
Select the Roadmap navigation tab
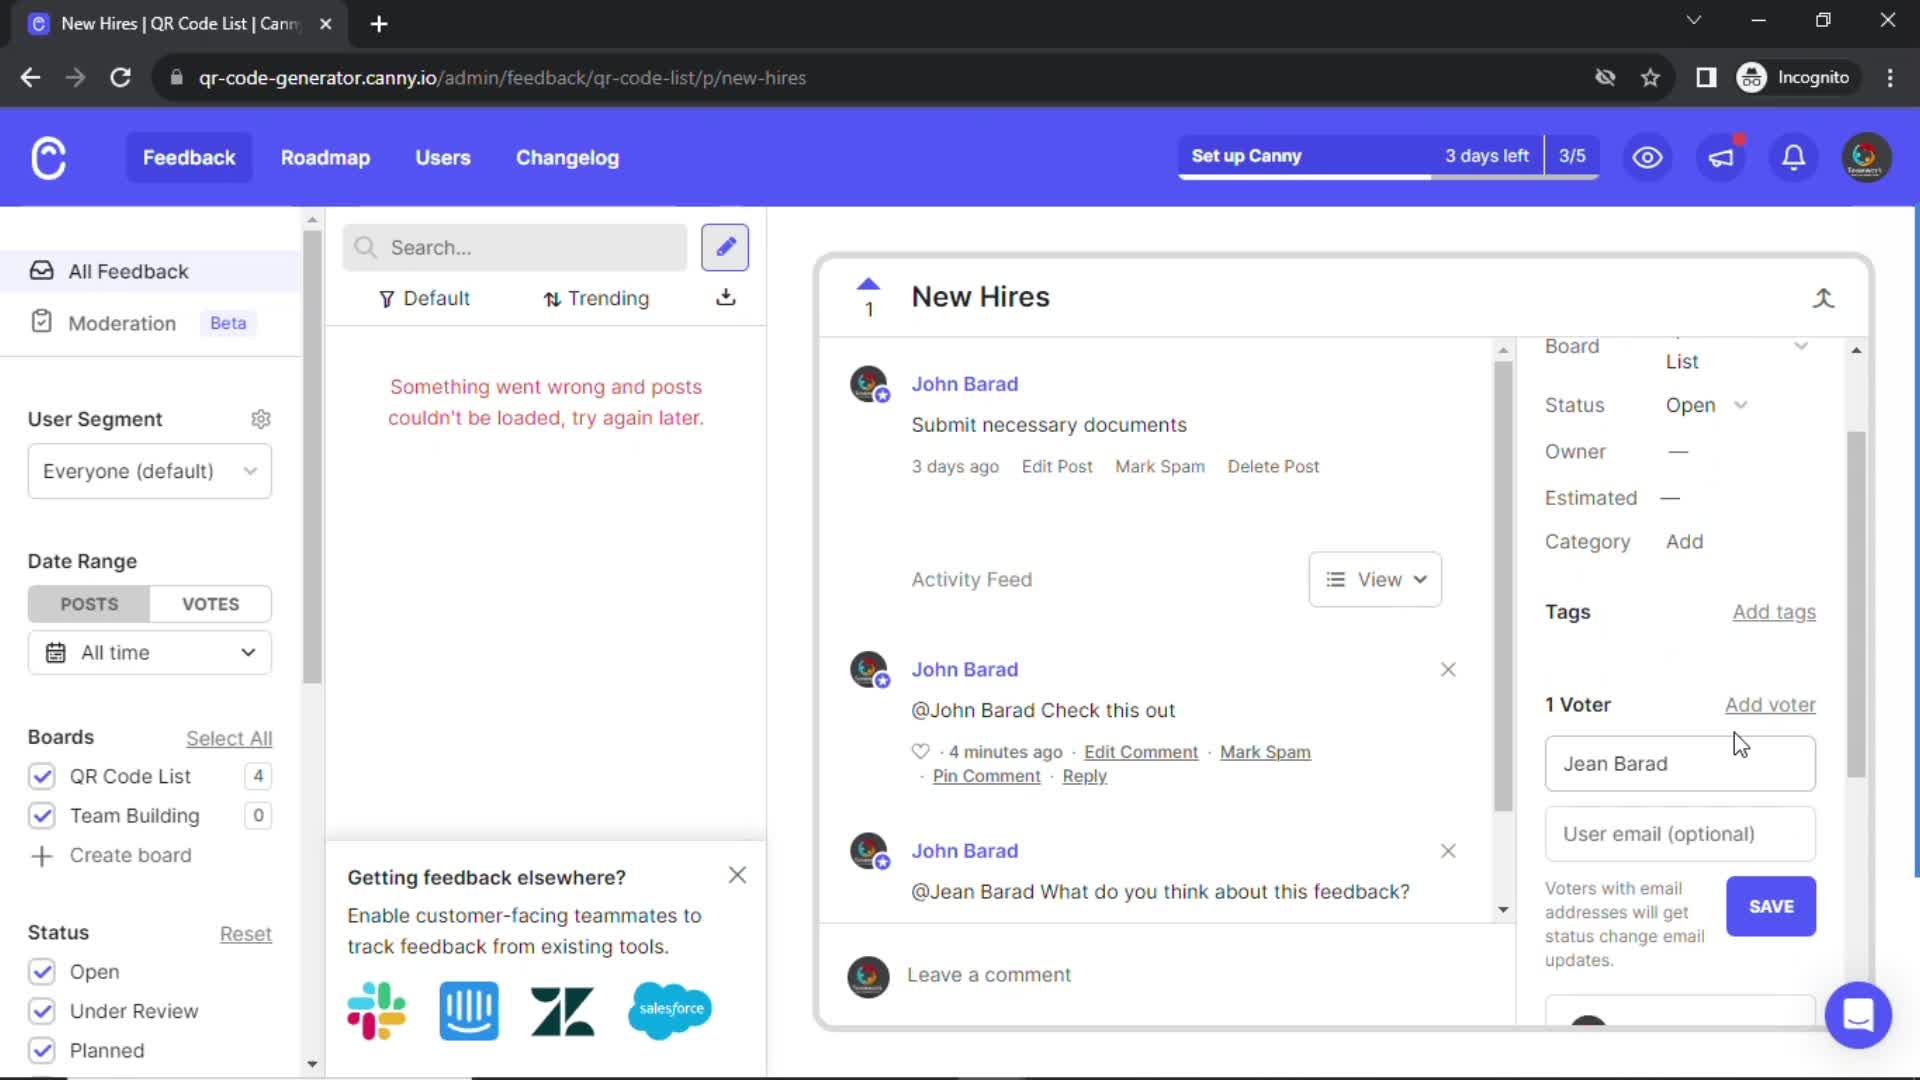324,157
